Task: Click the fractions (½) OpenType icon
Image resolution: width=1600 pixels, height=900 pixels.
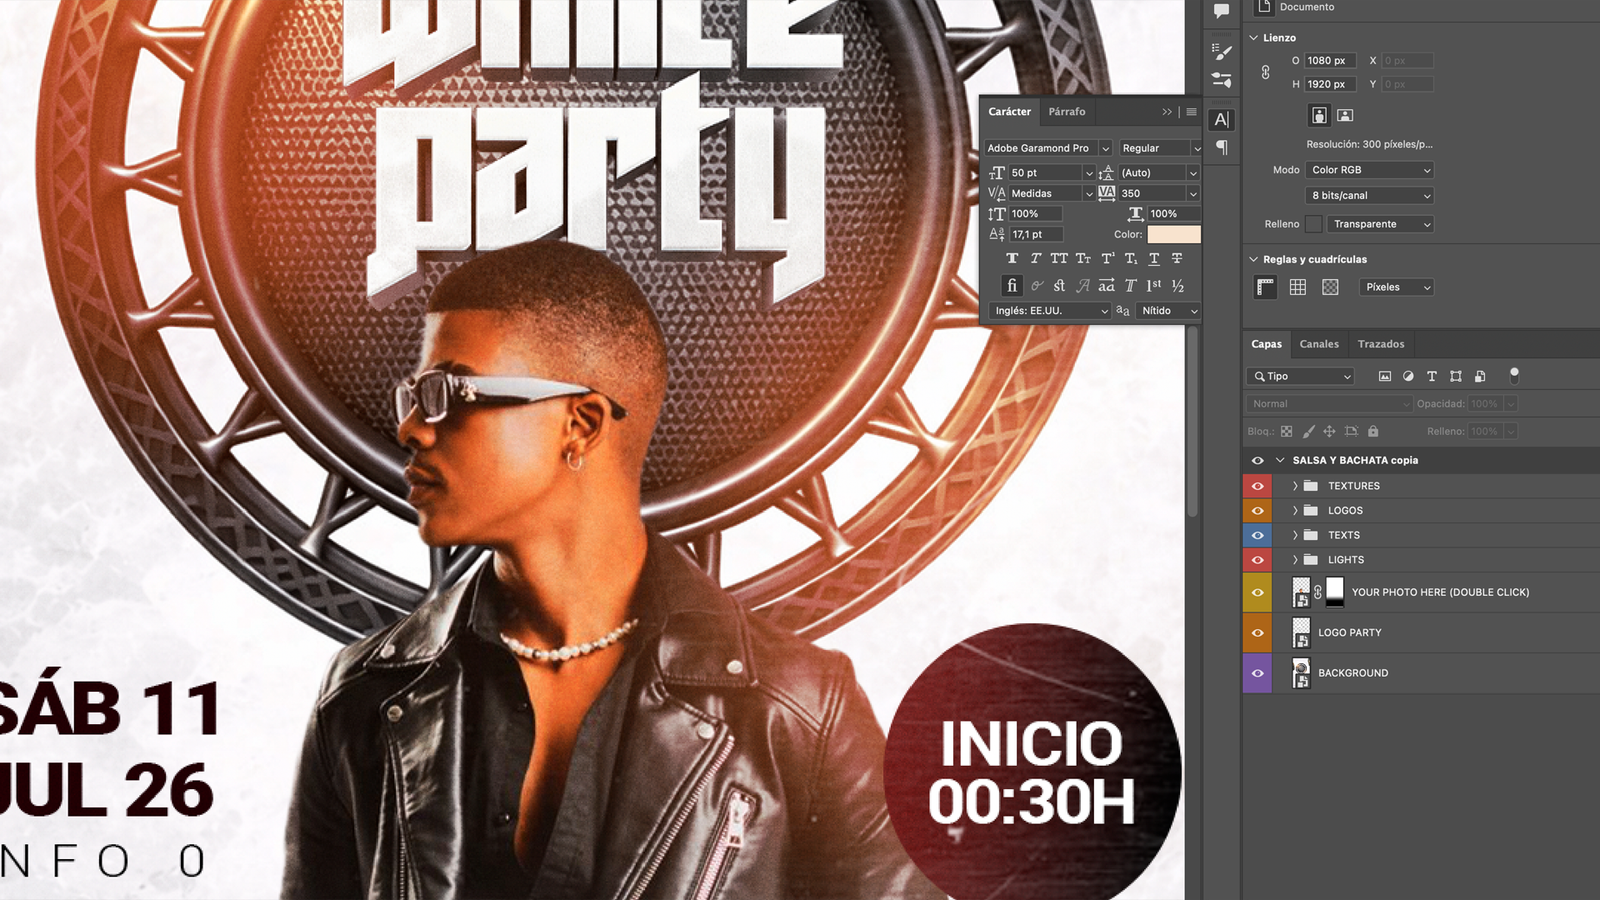Action: point(1178,286)
